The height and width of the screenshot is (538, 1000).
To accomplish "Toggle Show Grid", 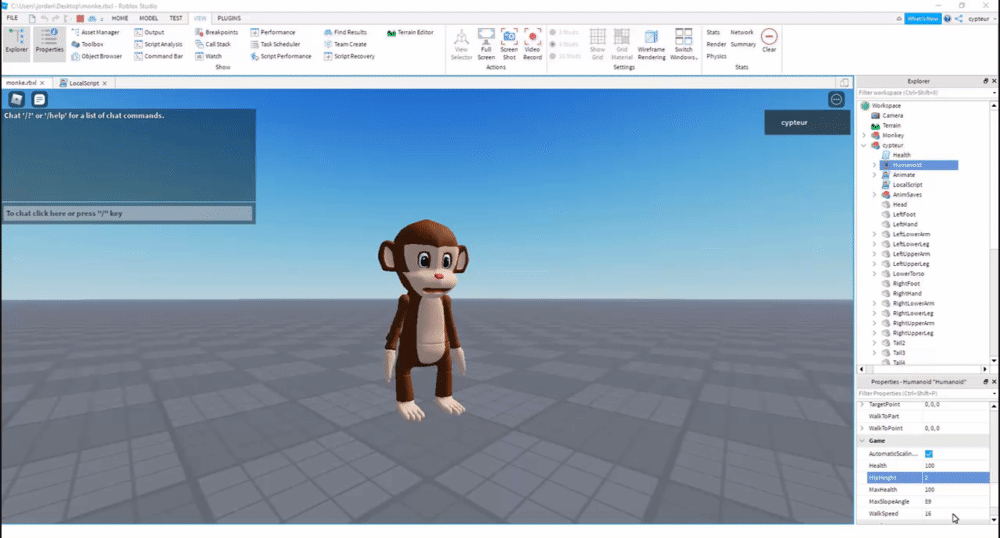I will click(597, 44).
